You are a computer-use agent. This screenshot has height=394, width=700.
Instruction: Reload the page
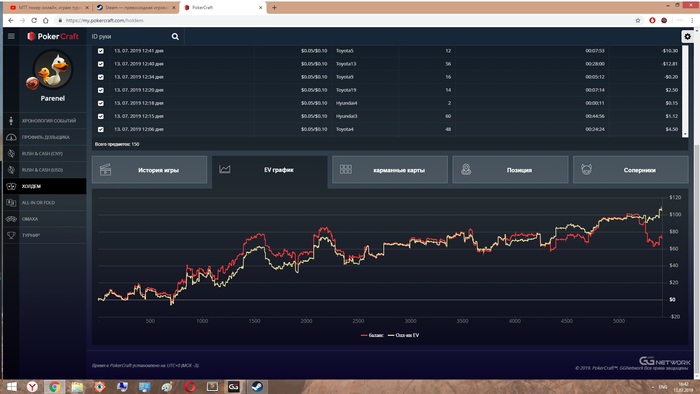pyautogui.click(x=34, y=21)
